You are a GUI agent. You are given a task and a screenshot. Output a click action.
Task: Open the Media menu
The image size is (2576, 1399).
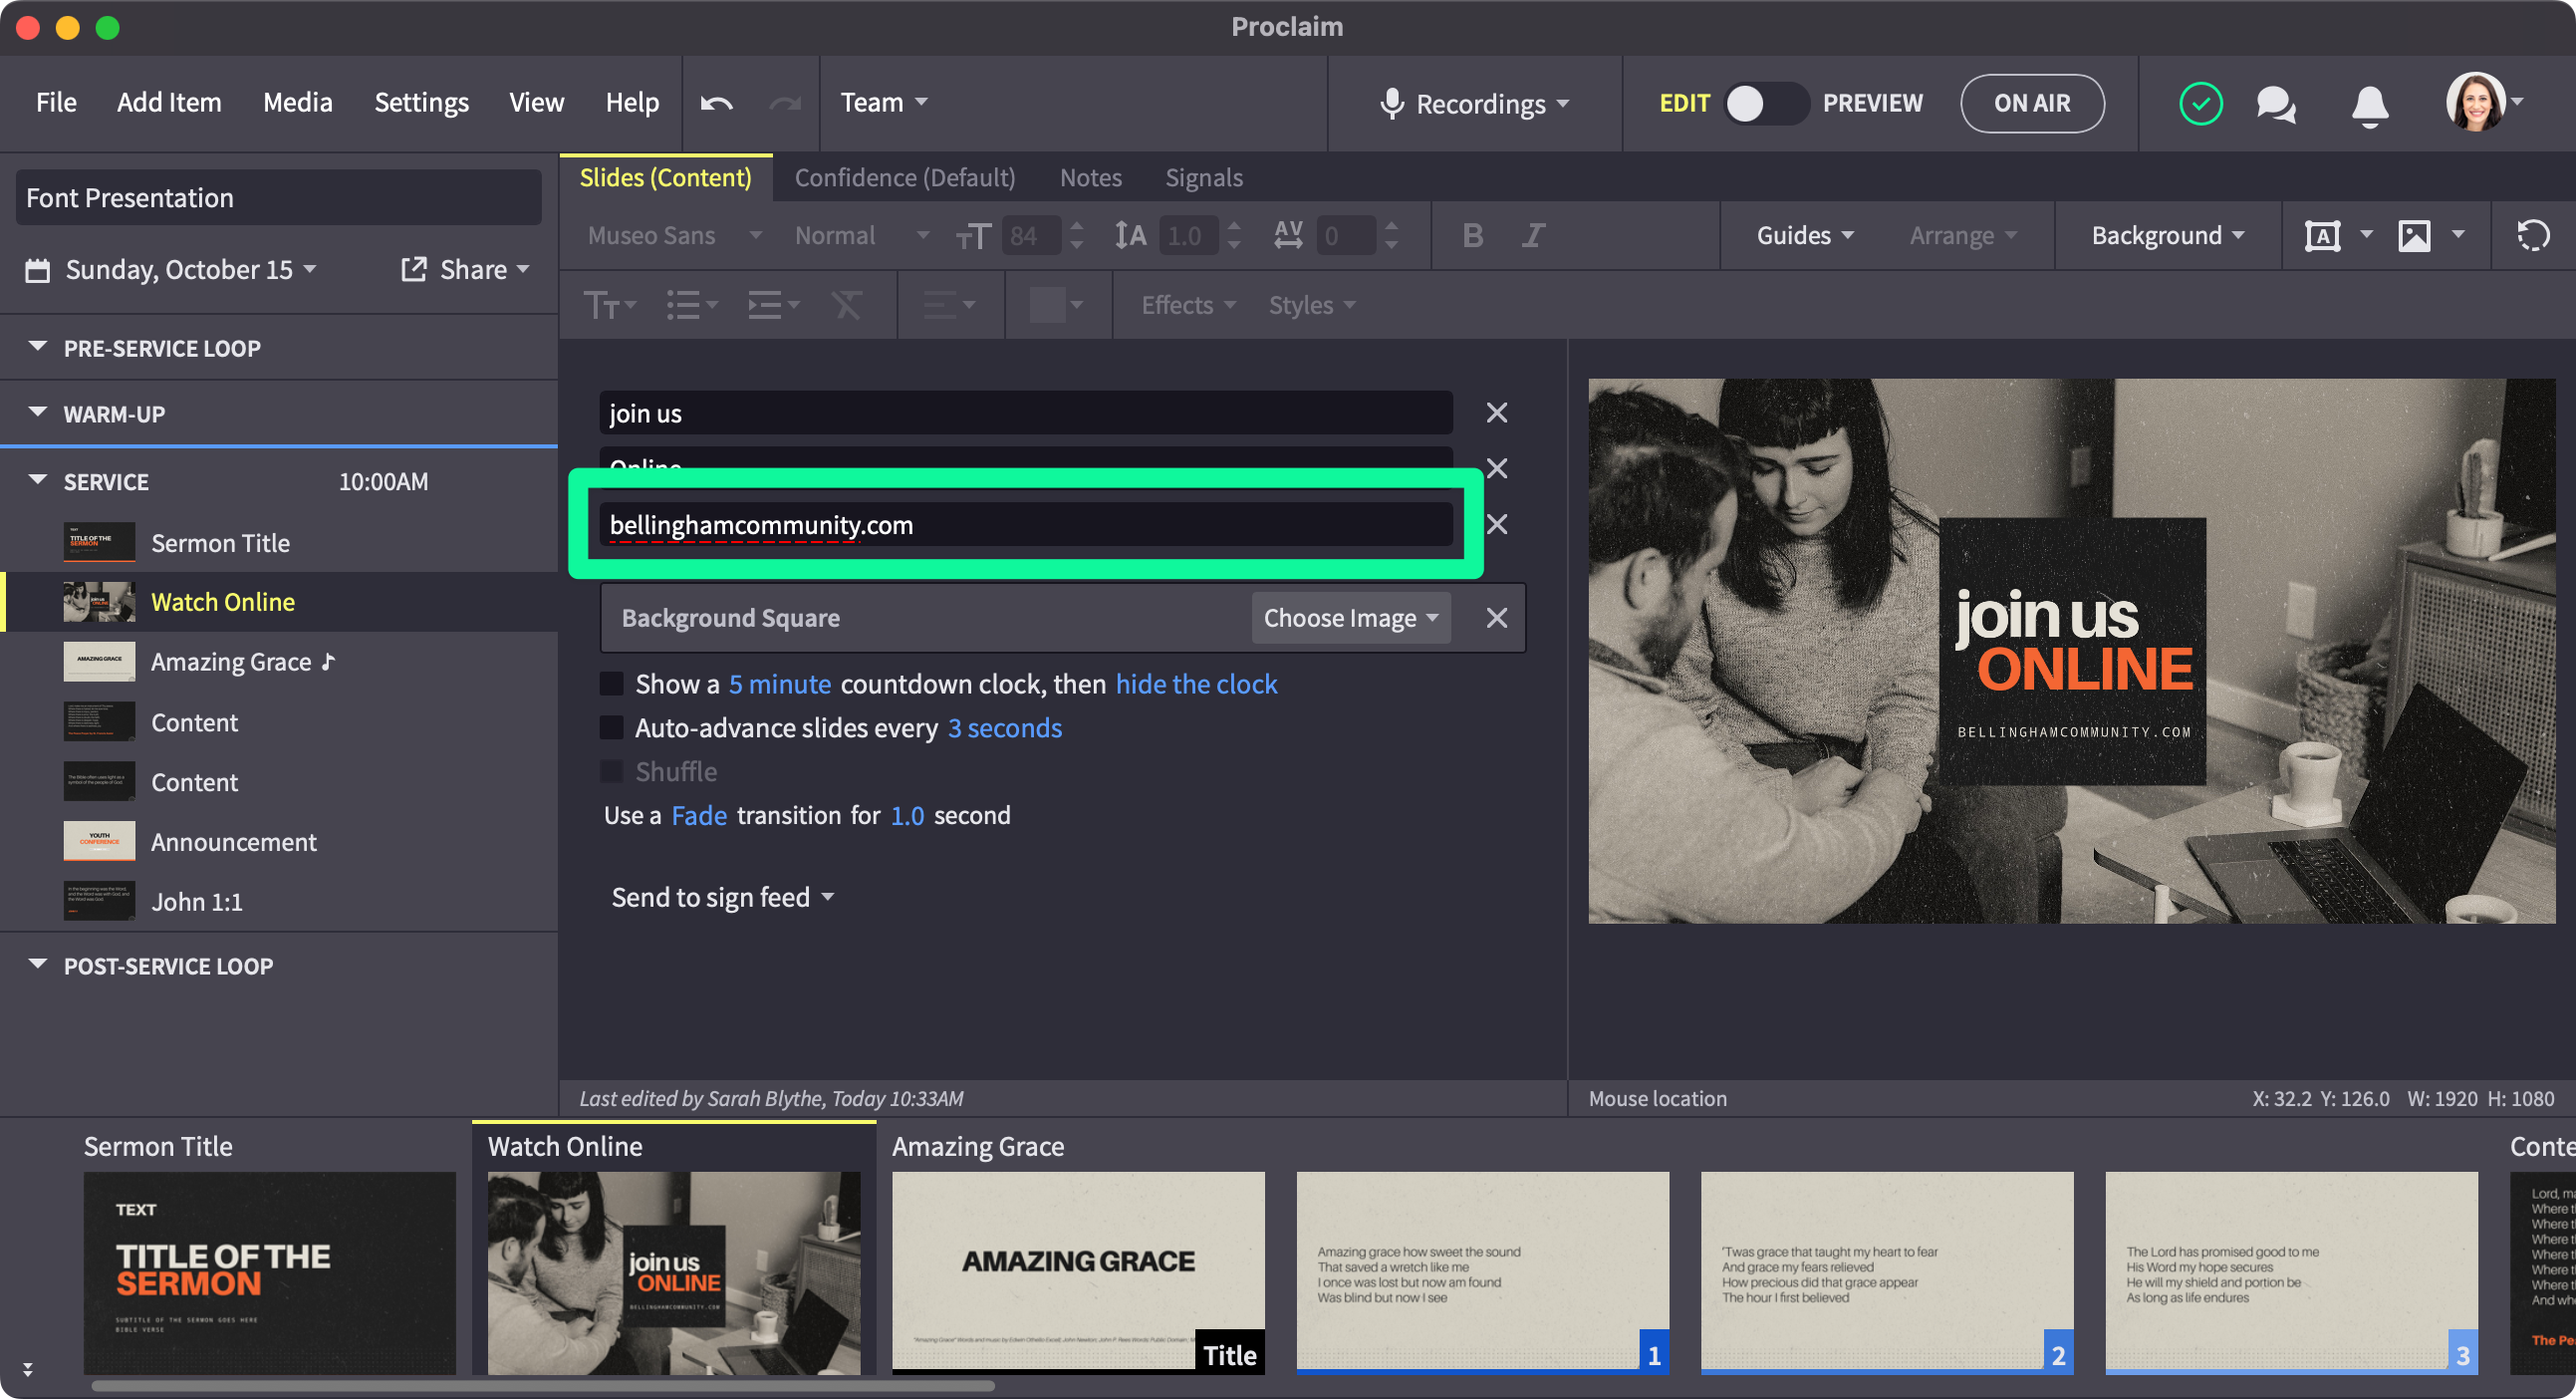click(297, 103)
